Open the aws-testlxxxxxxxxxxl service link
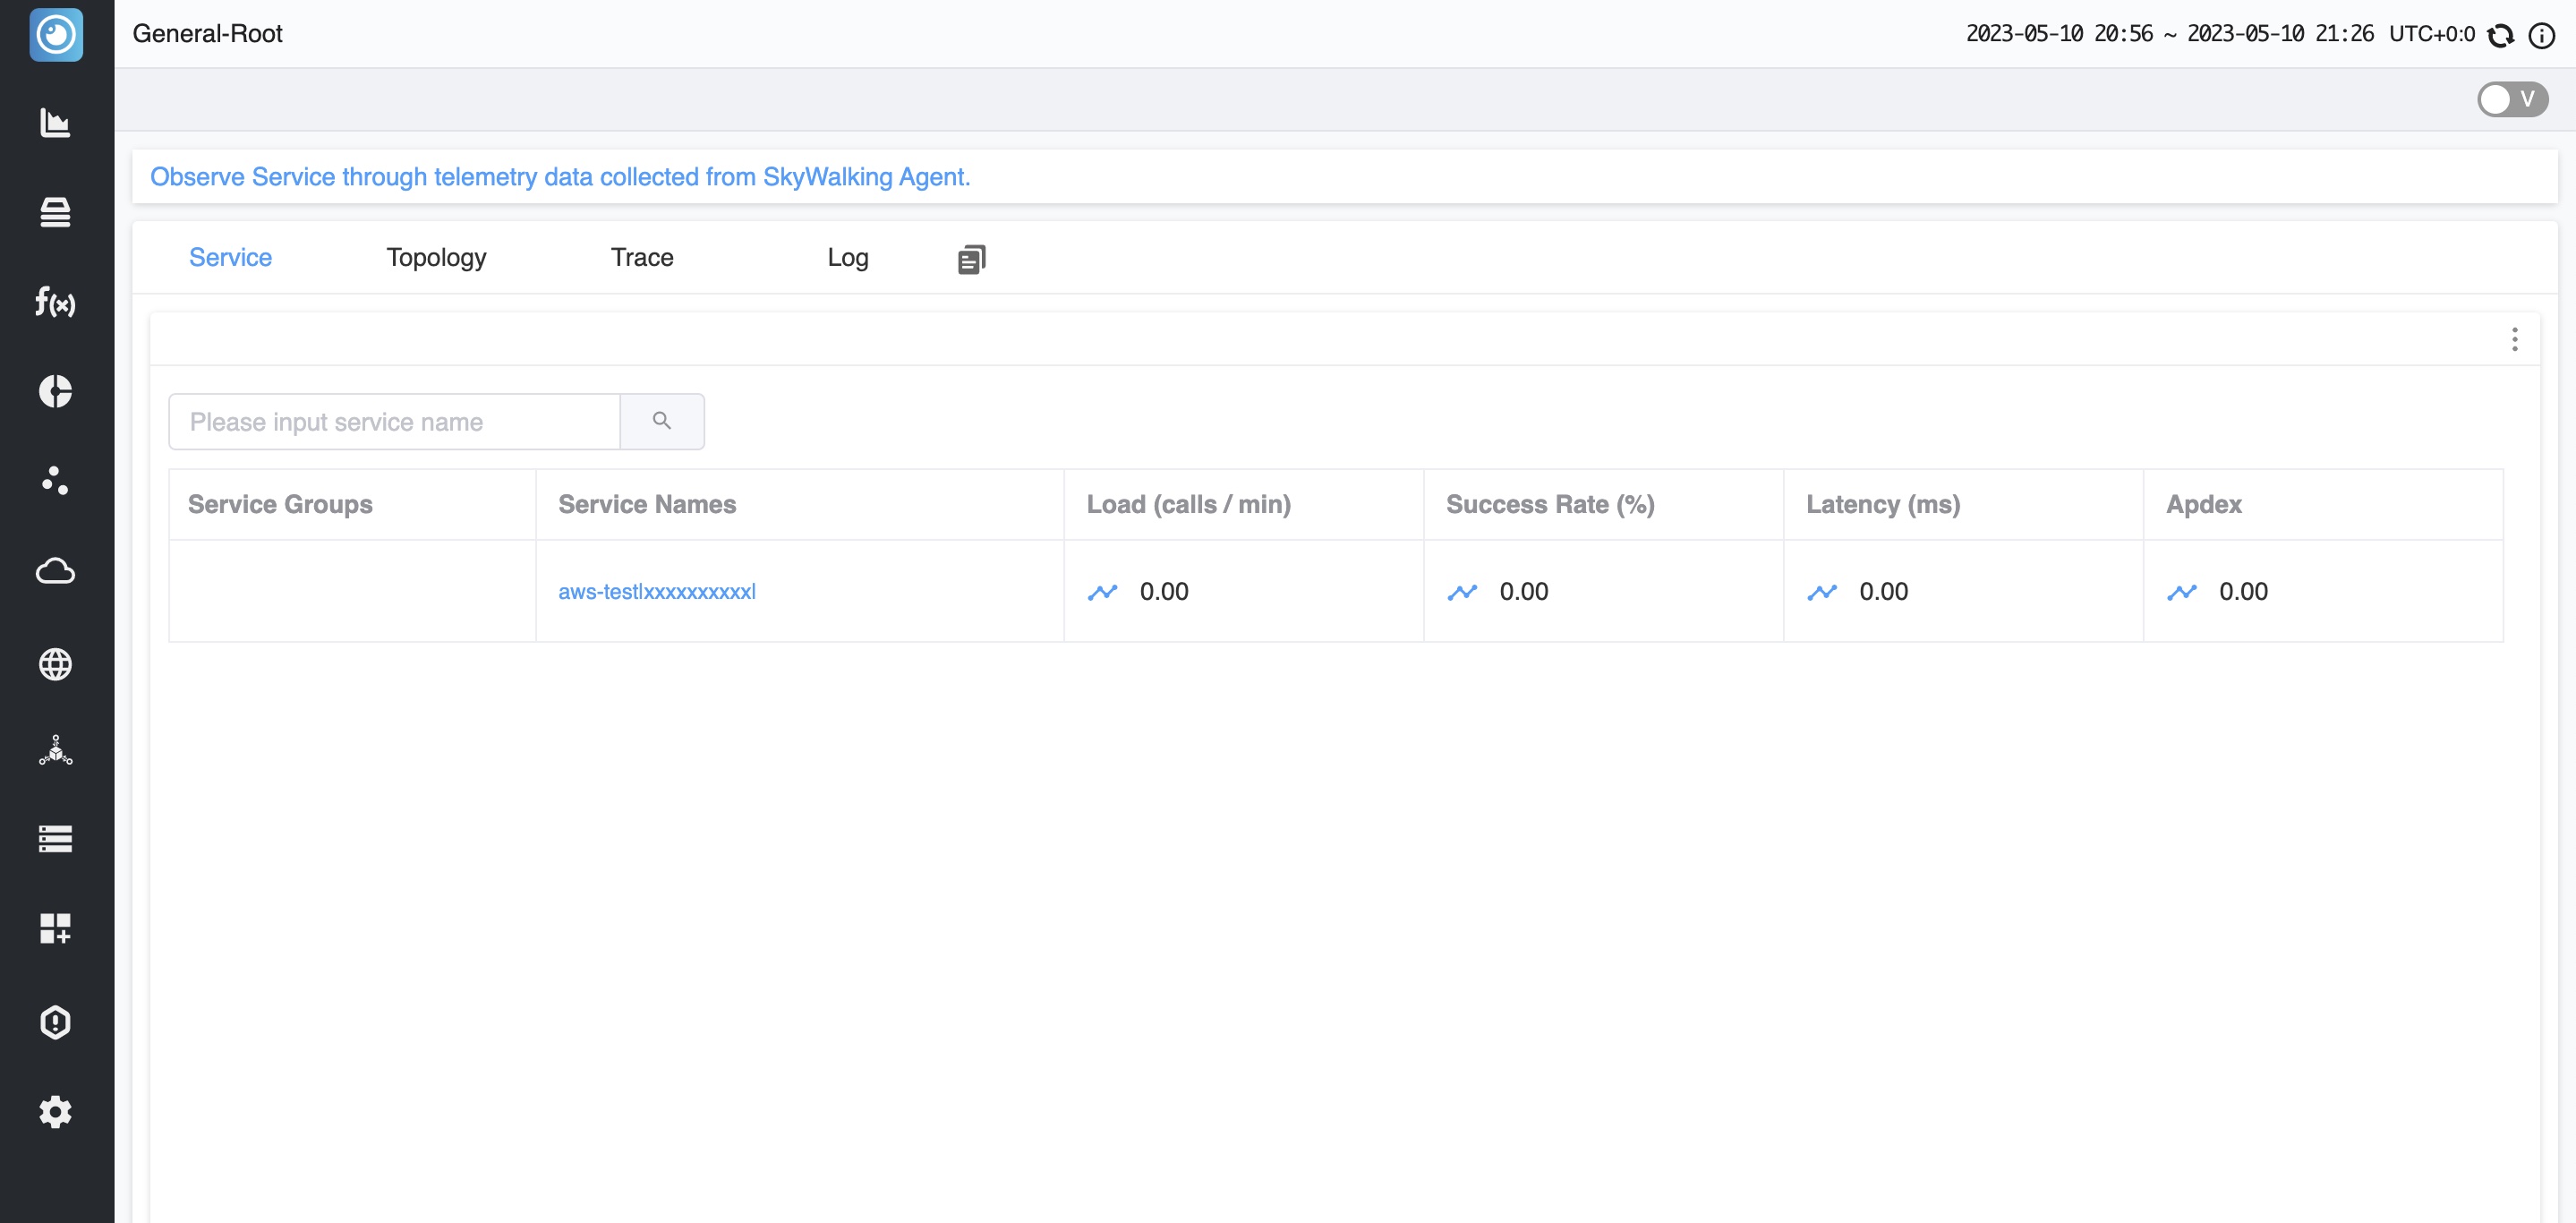Viewport: 2576px width, 1223px height. coord(657,592)
